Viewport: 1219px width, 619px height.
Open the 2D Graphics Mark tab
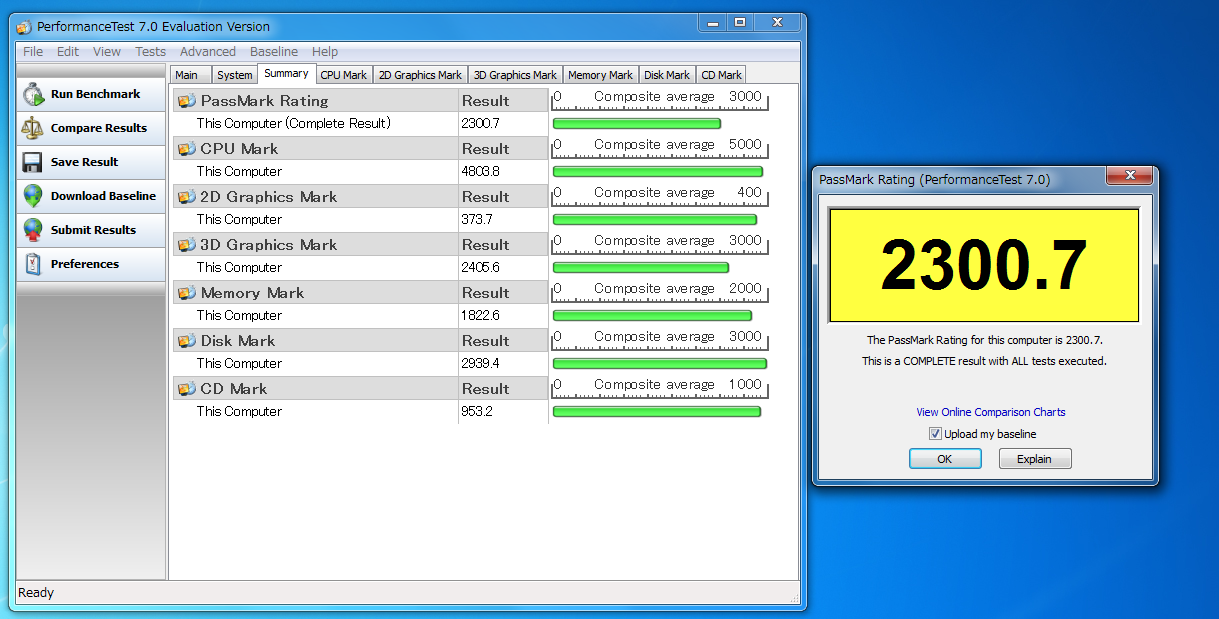pos(421,75)
